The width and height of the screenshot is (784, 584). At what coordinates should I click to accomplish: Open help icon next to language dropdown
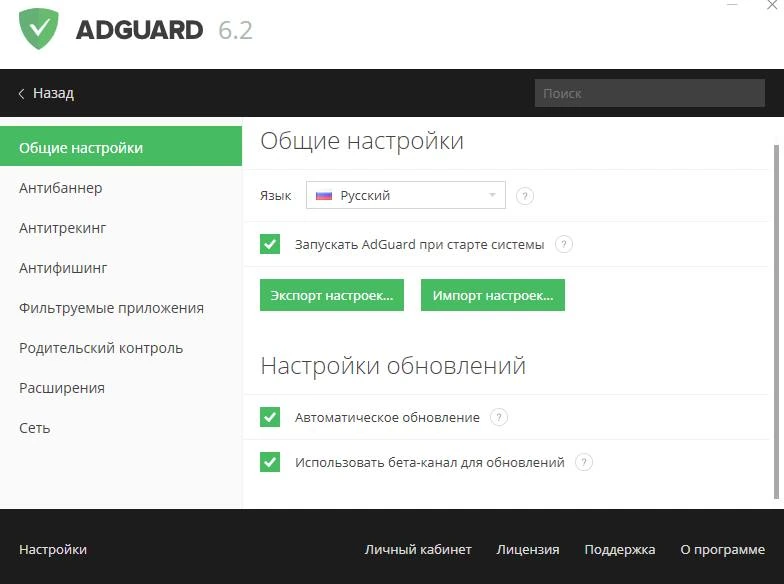click(524, 196)
